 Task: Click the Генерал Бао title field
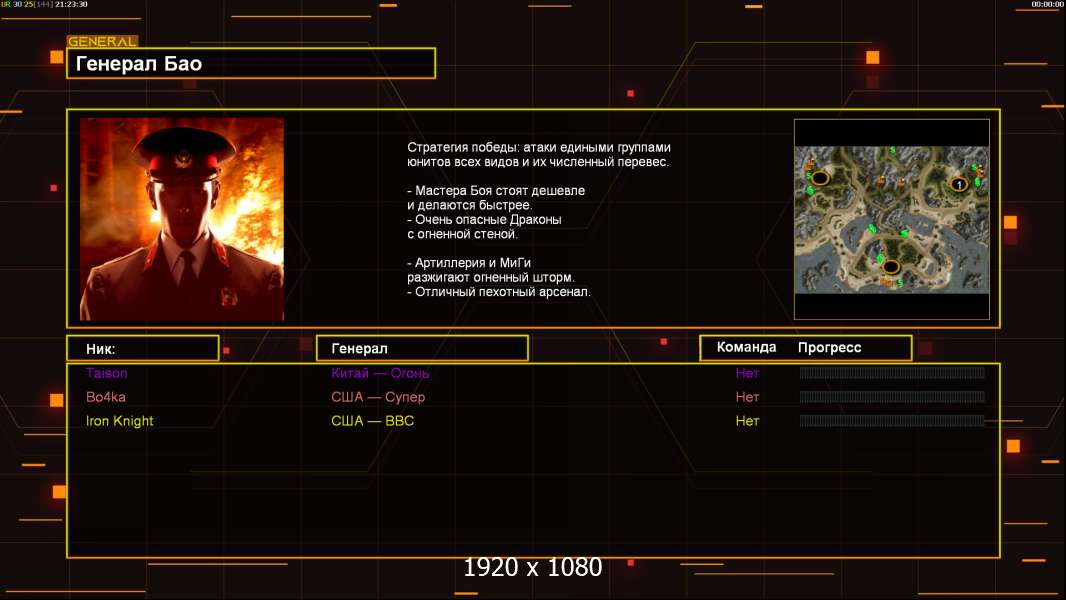(x=251, y=63)
